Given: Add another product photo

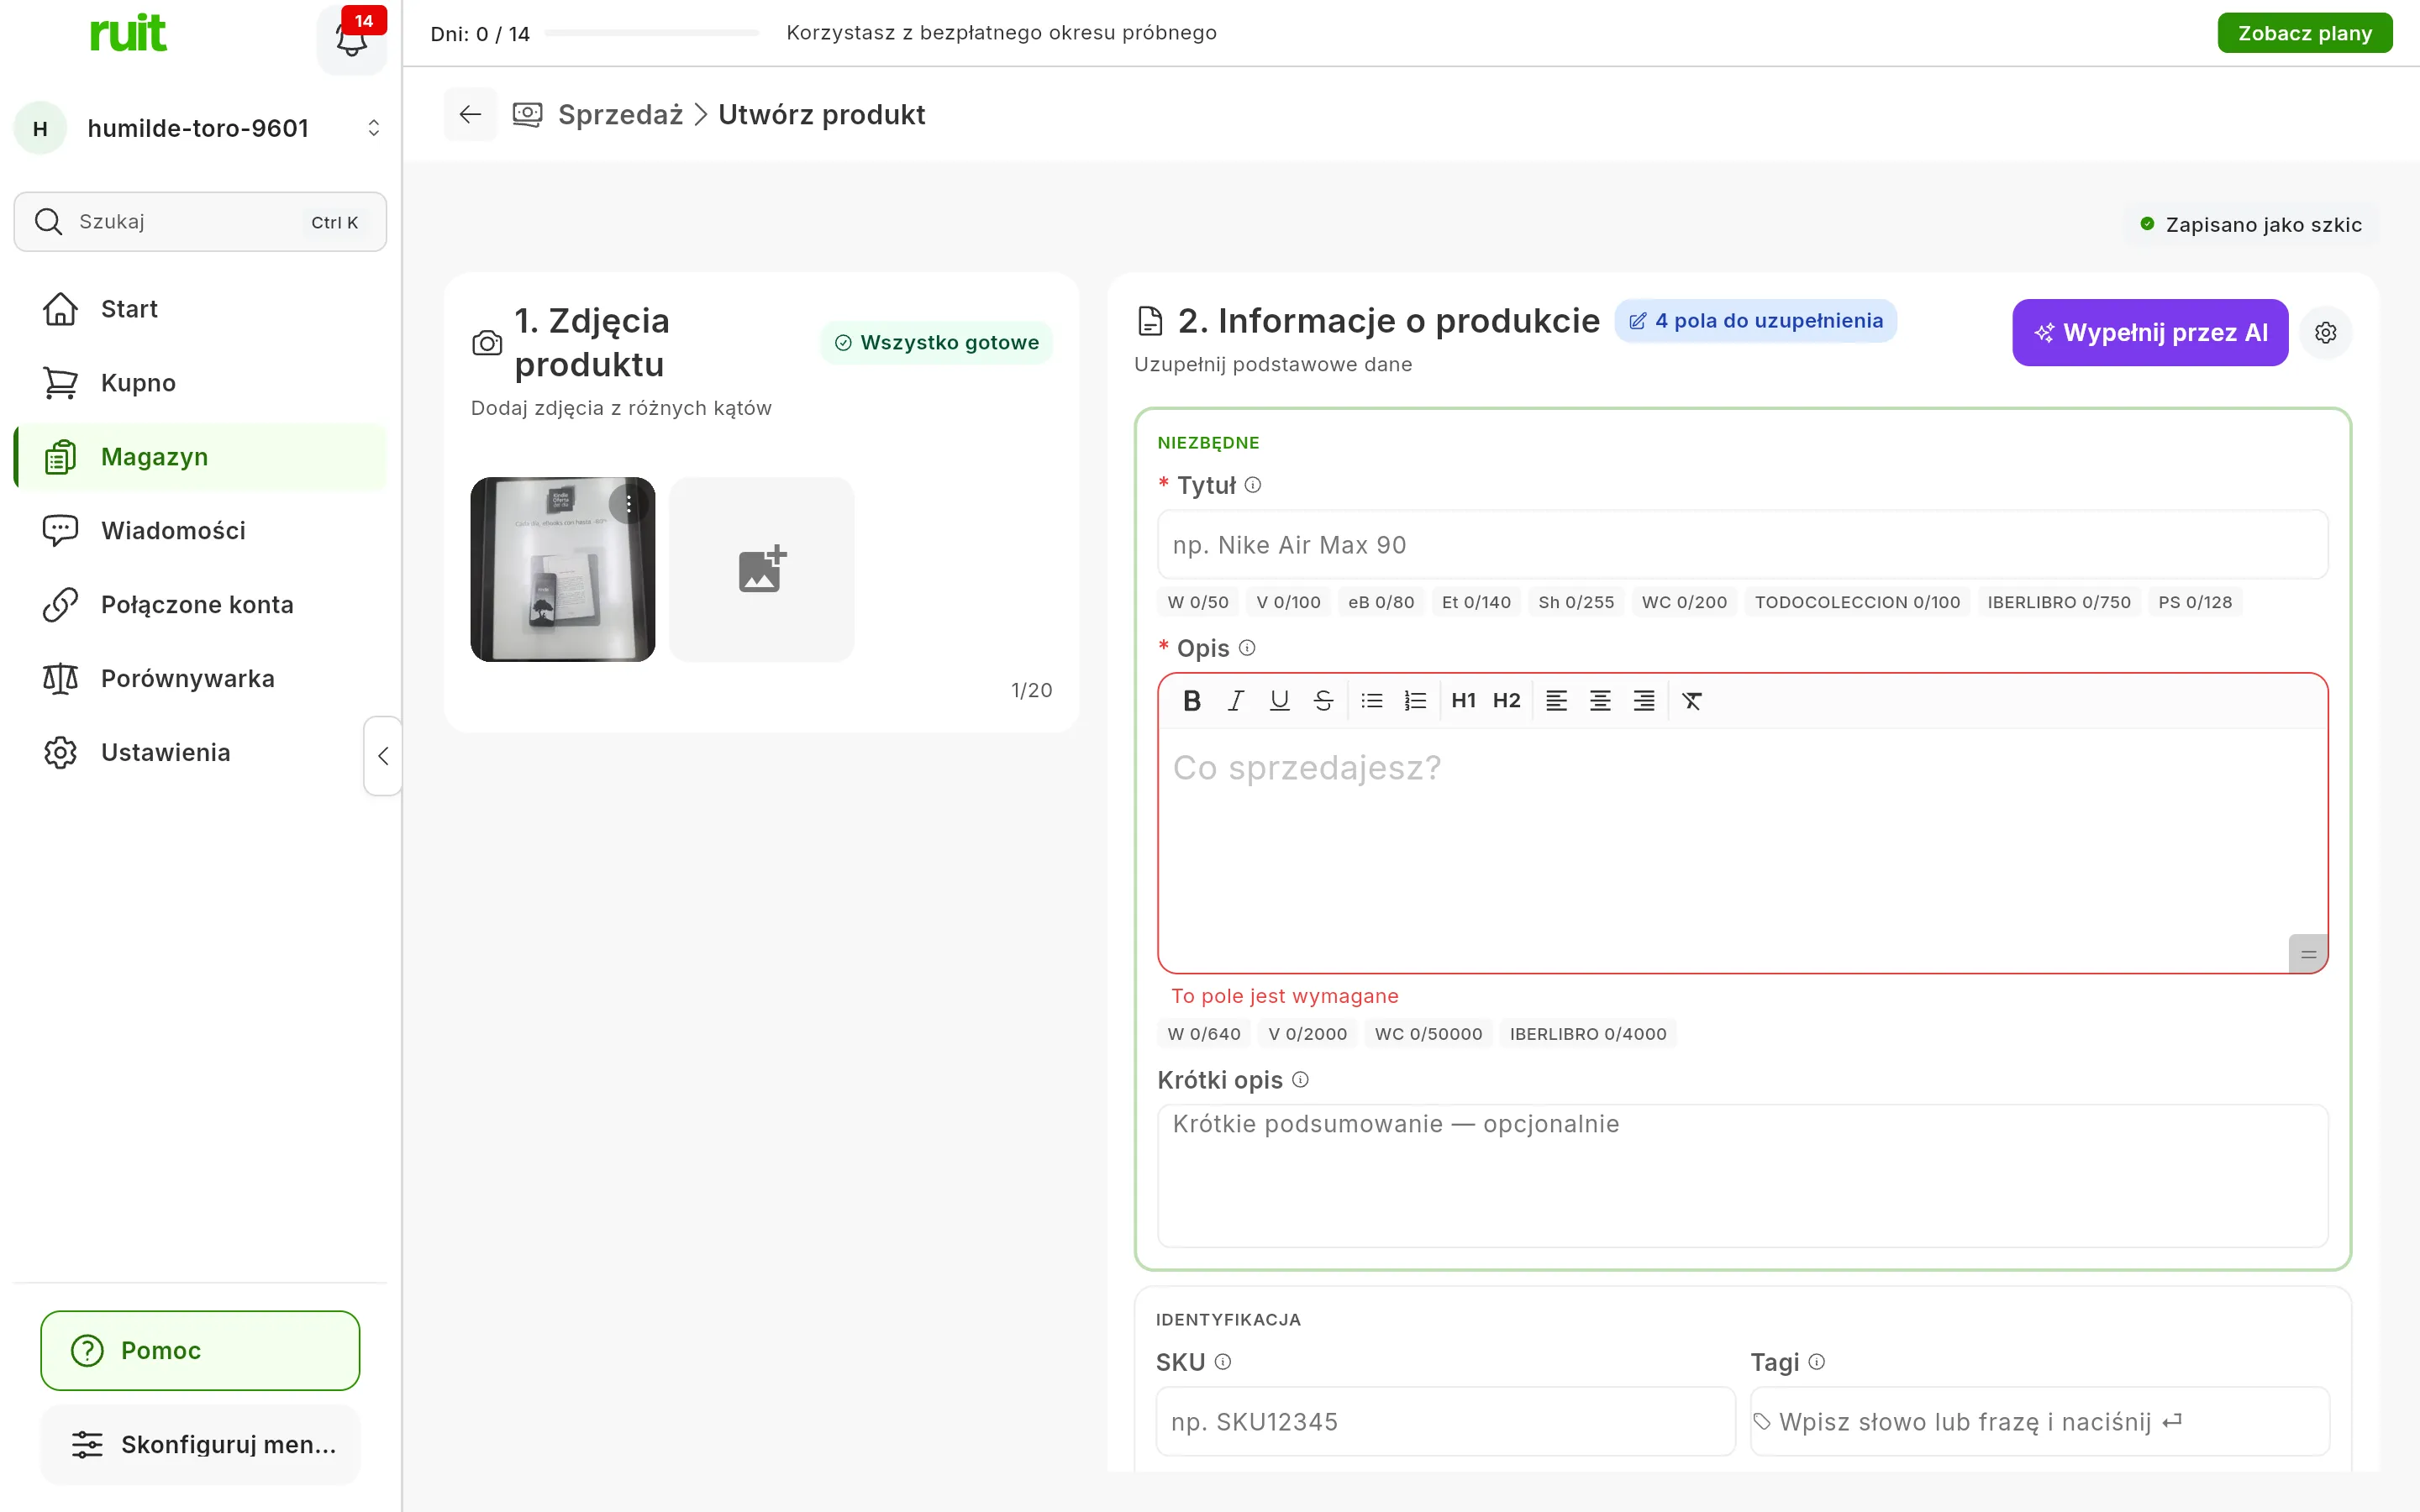Looking at the screenshot, I should 762,570.
